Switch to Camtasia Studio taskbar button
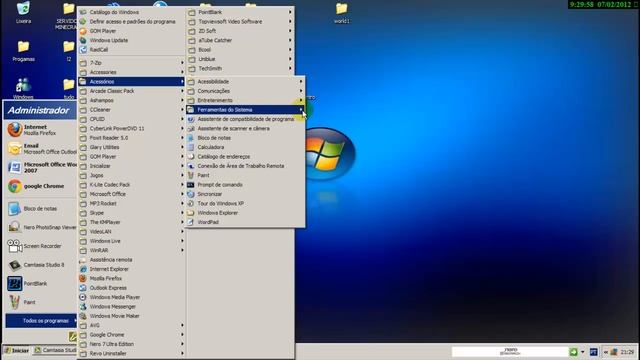The height and width of the screenshot is (360, 640). (x=55, y=351)
